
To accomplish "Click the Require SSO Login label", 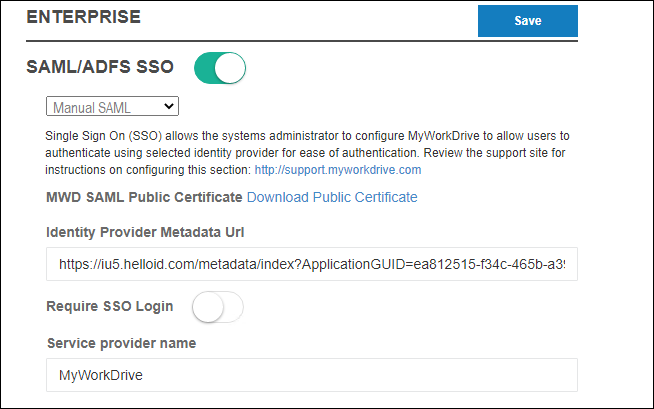I will (x=109, y=306).
